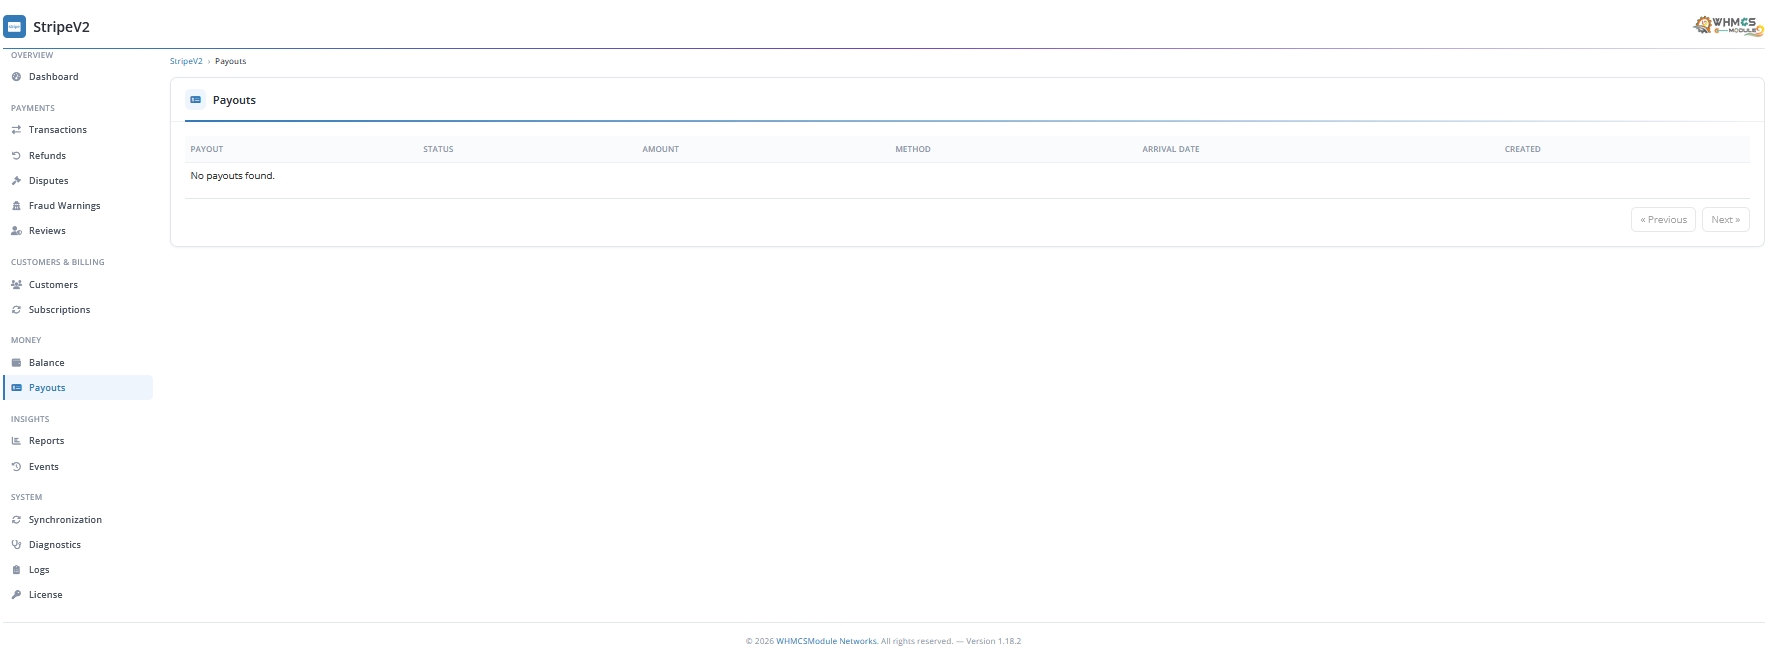
Task: Click the Customers people icon
Action: 16,285
